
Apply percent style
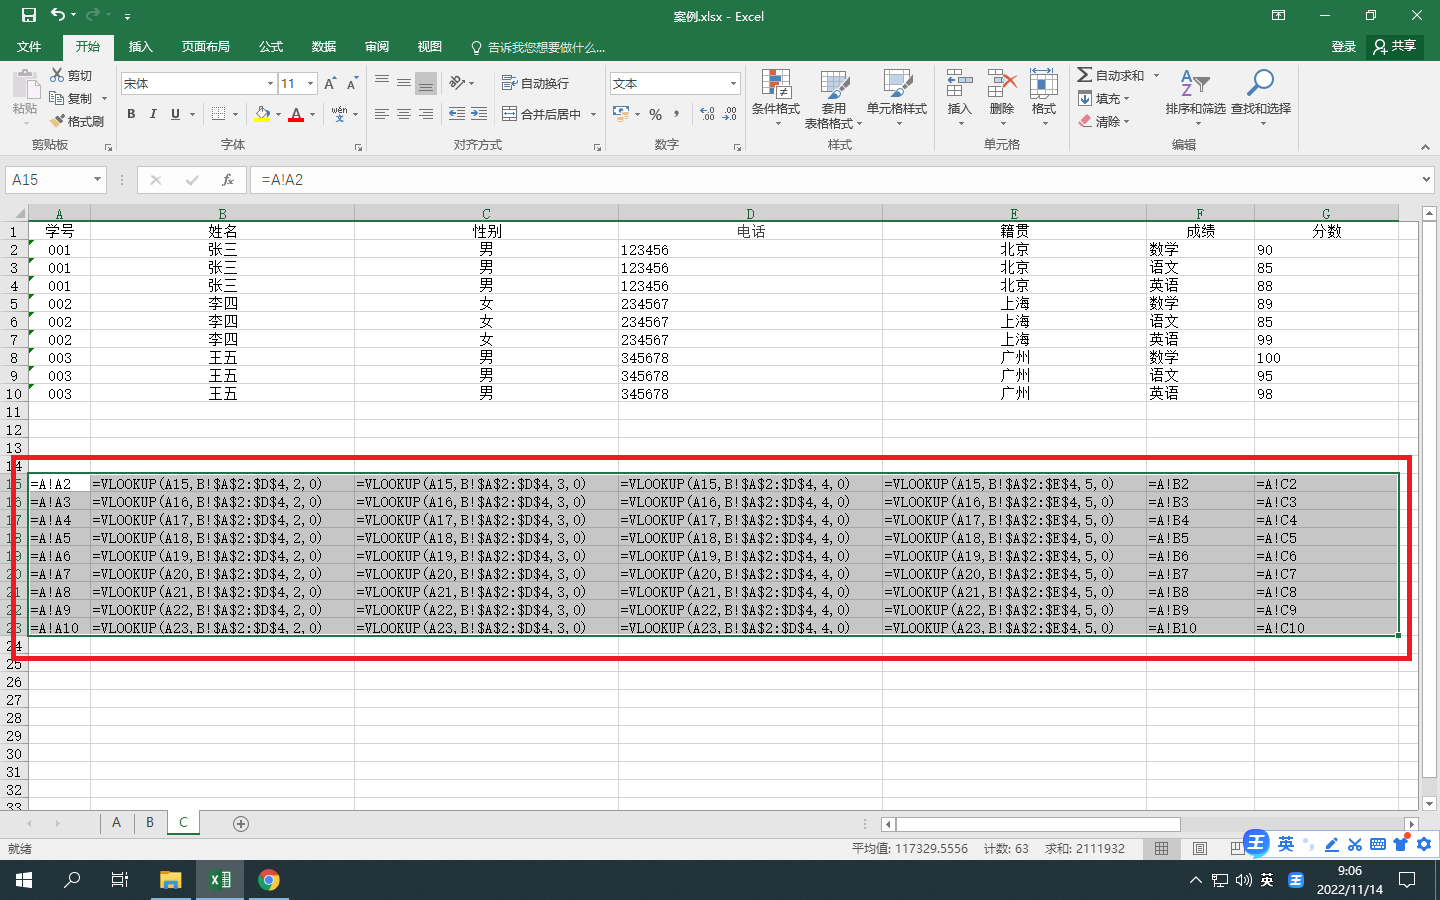coord(656,114)
